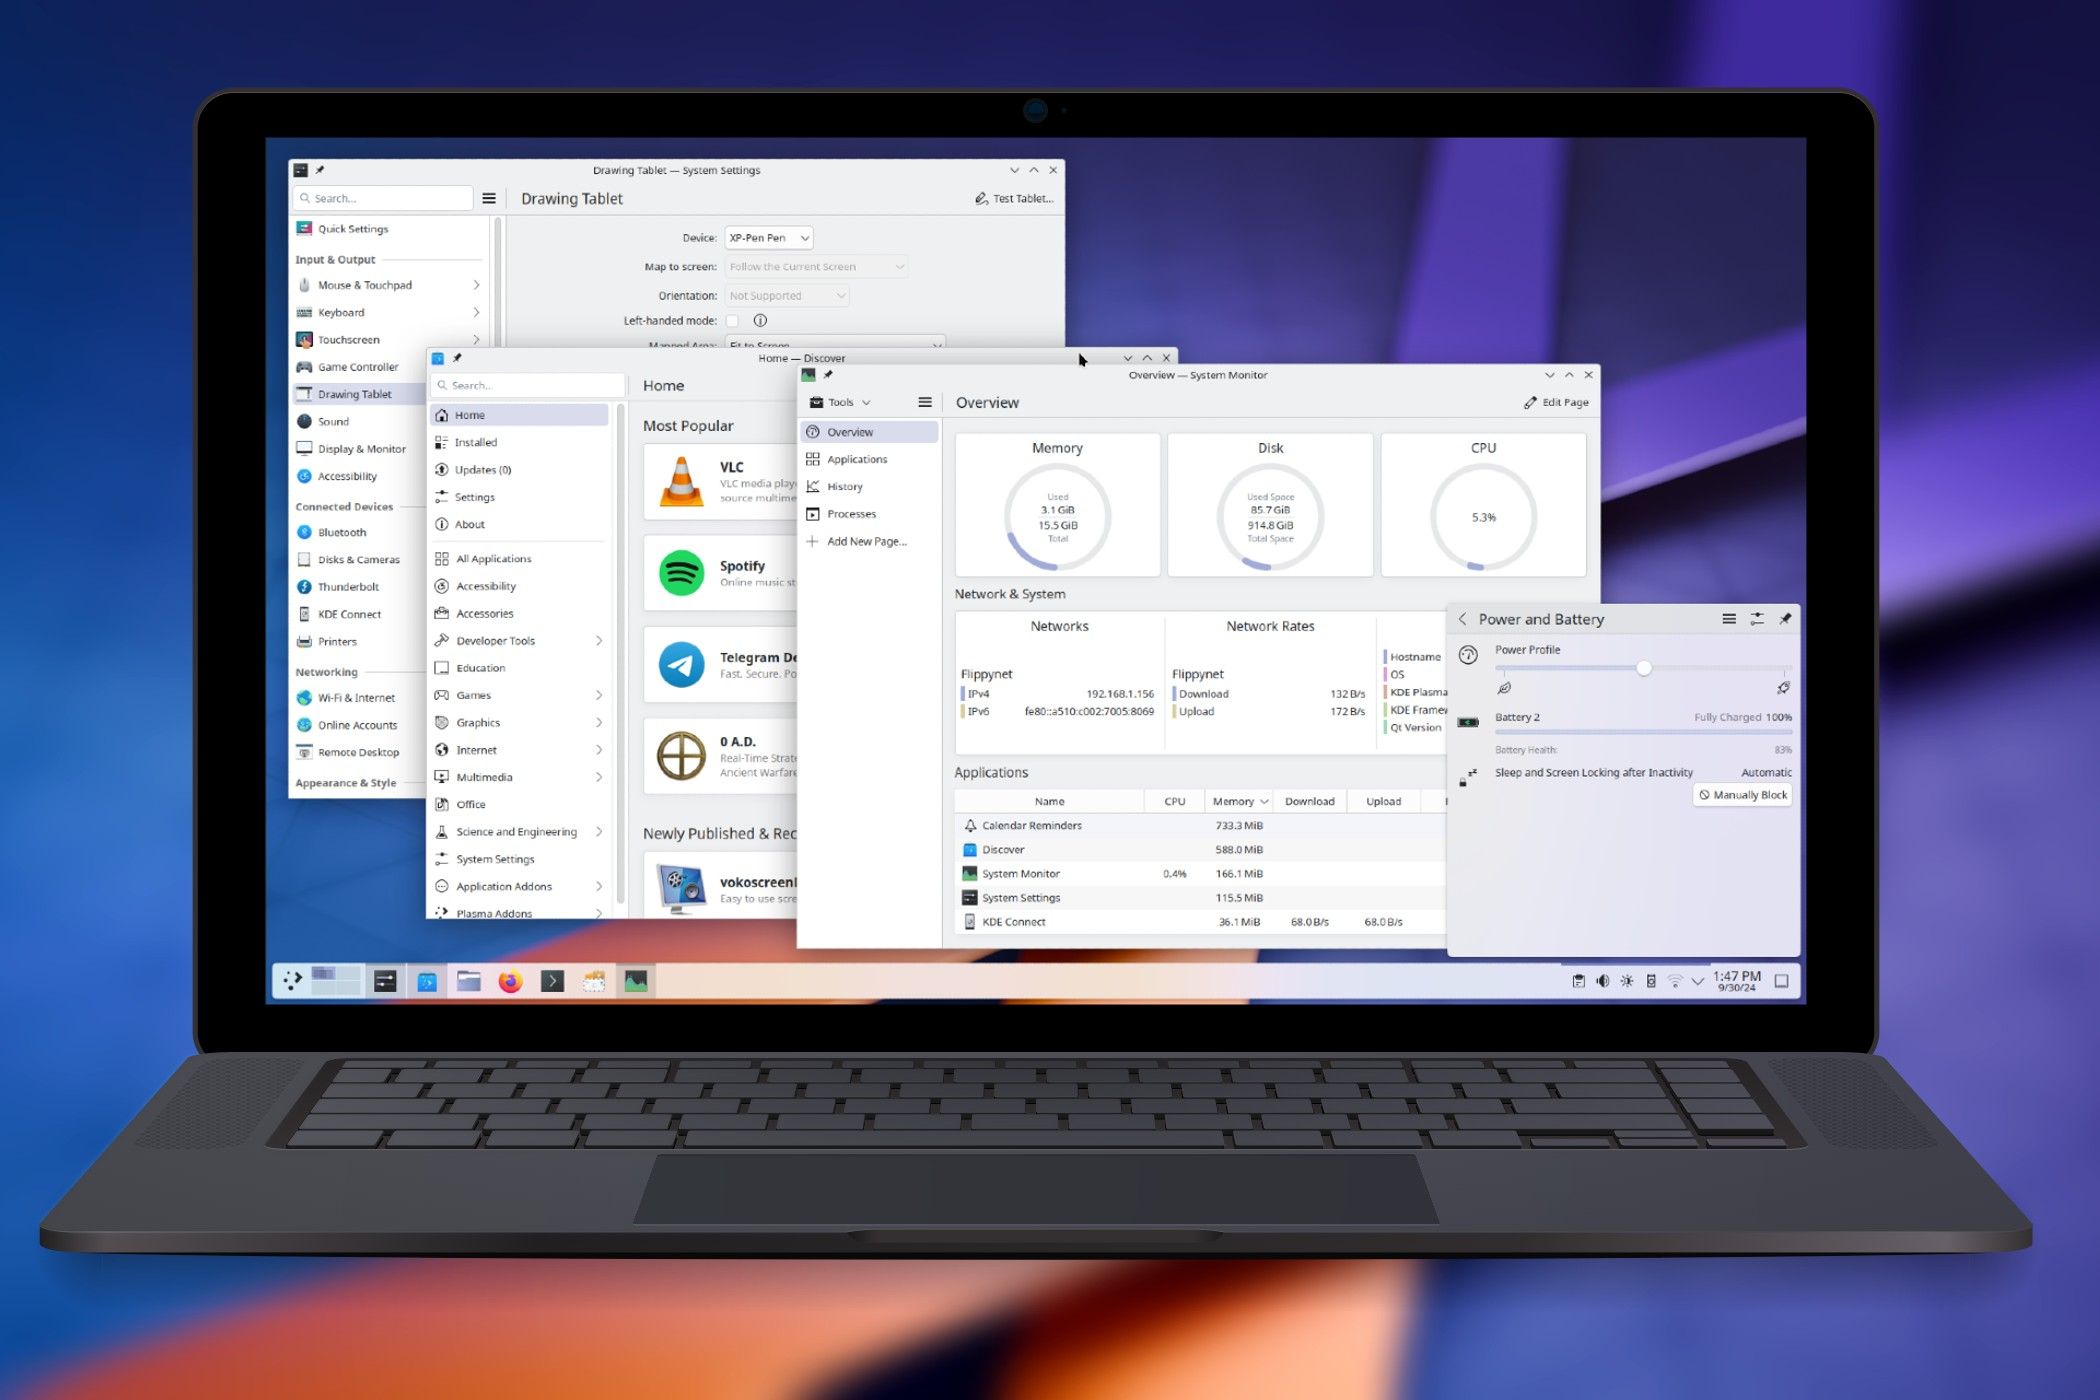Click the Spotify app icon in Discover
The height and width of the screenshot is (1400, 2100).
coord(682,573)
